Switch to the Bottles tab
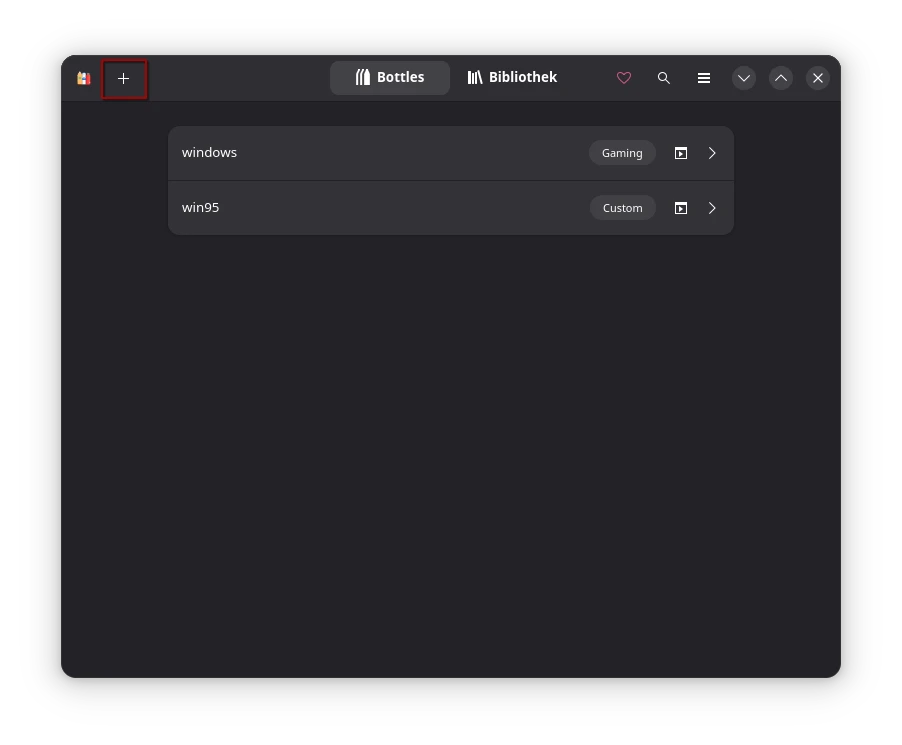Image resolution: width=902 pixels, height=745 pixels. click(390, 78)
